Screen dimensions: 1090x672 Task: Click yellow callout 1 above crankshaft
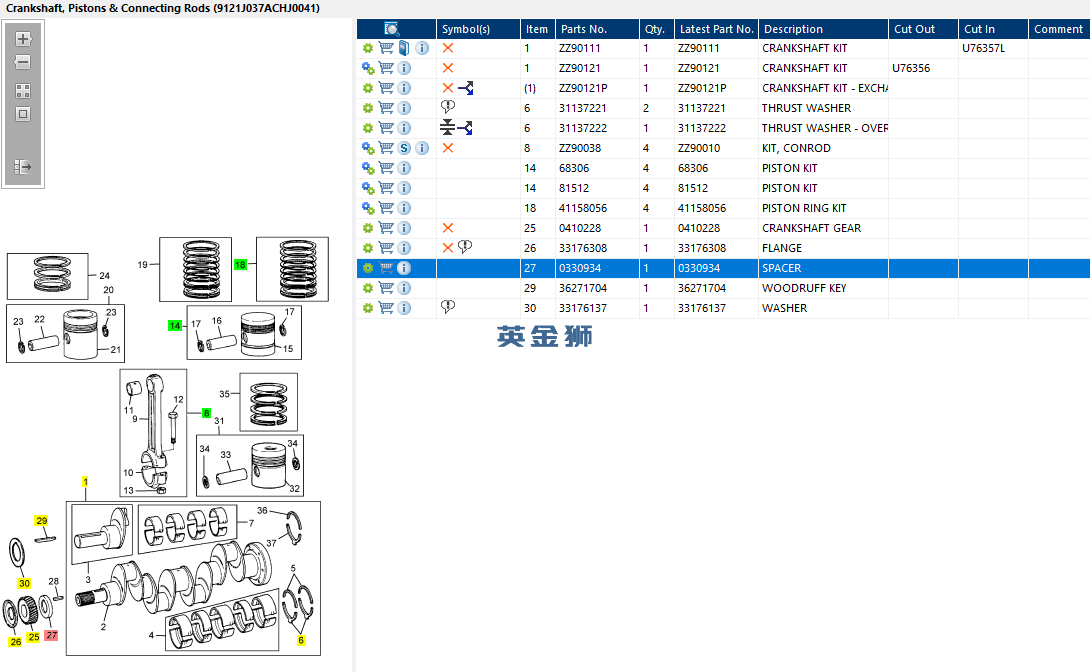tap(85, 482)
